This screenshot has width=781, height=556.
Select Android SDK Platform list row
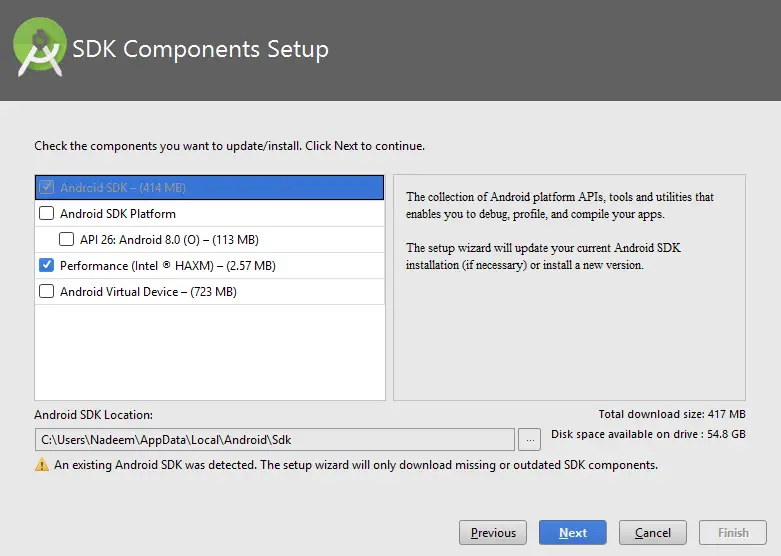click(210, 213)
